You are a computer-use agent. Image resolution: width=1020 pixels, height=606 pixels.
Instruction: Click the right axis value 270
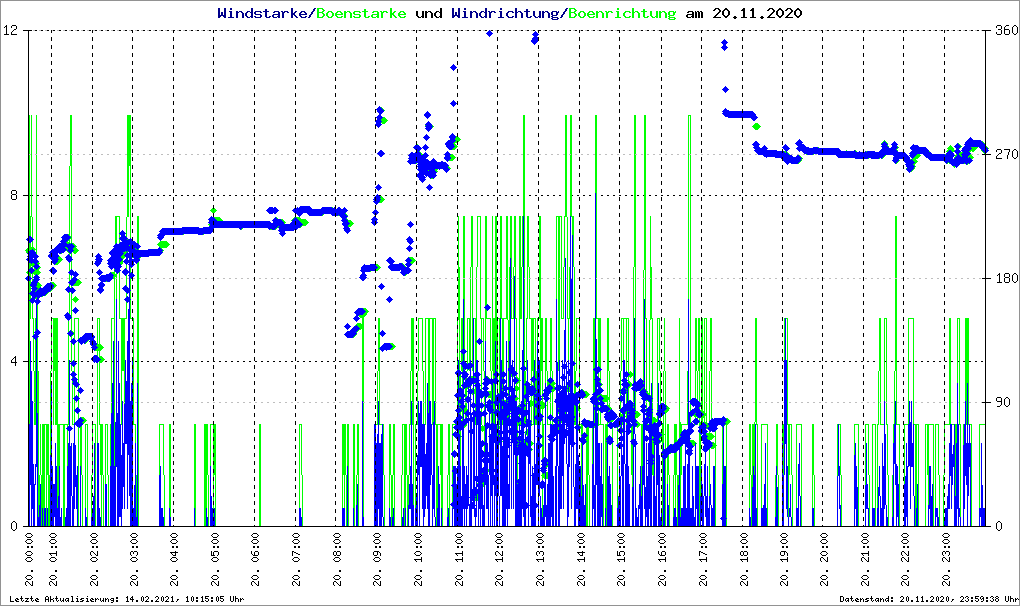(x=1004, y=155)
